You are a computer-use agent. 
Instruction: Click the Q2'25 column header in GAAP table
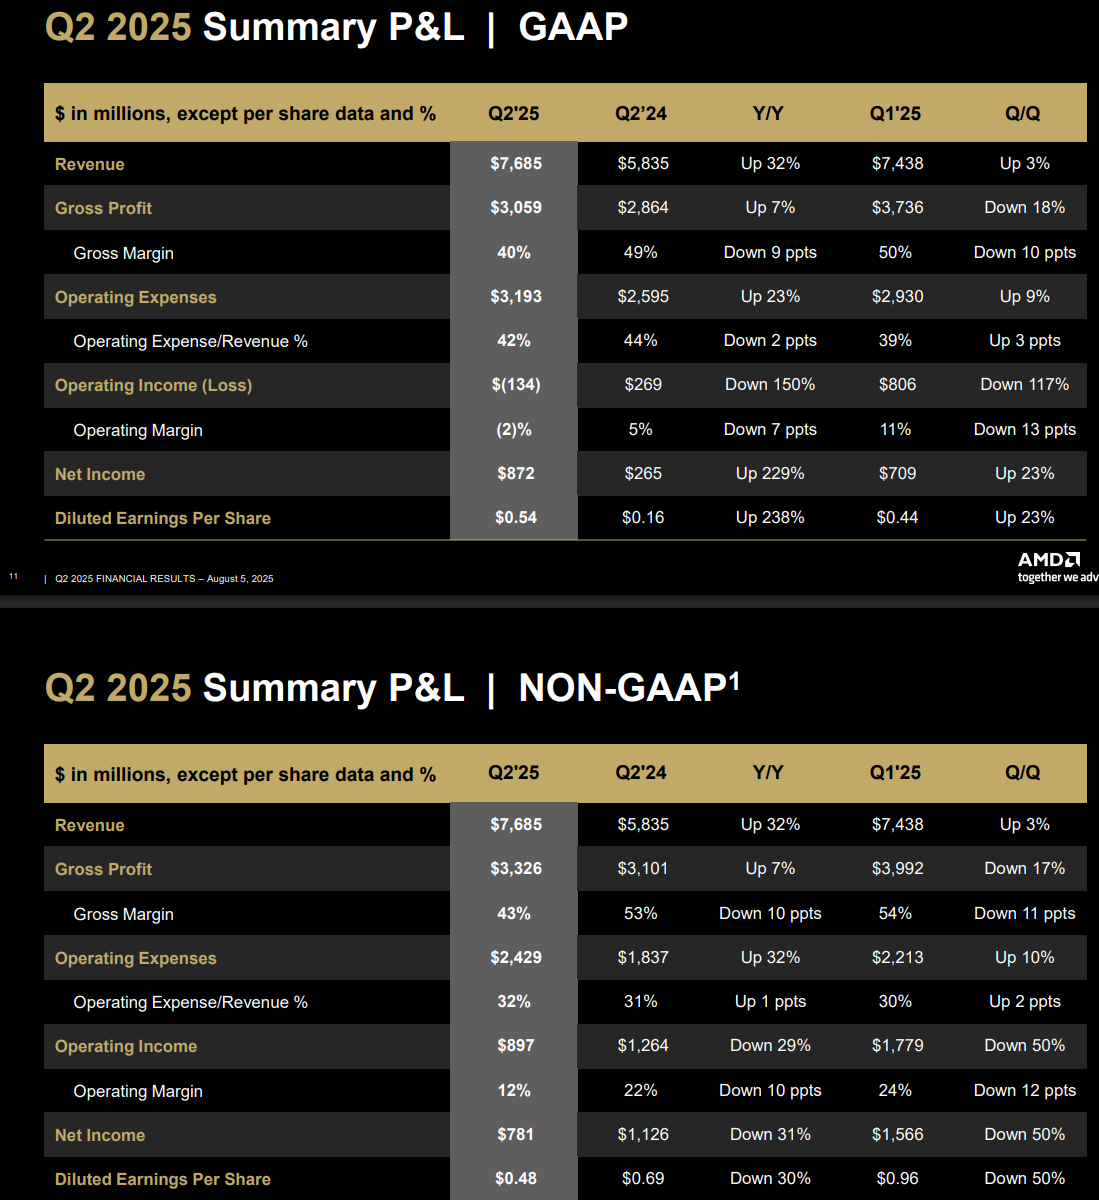[x=514, y=113]
